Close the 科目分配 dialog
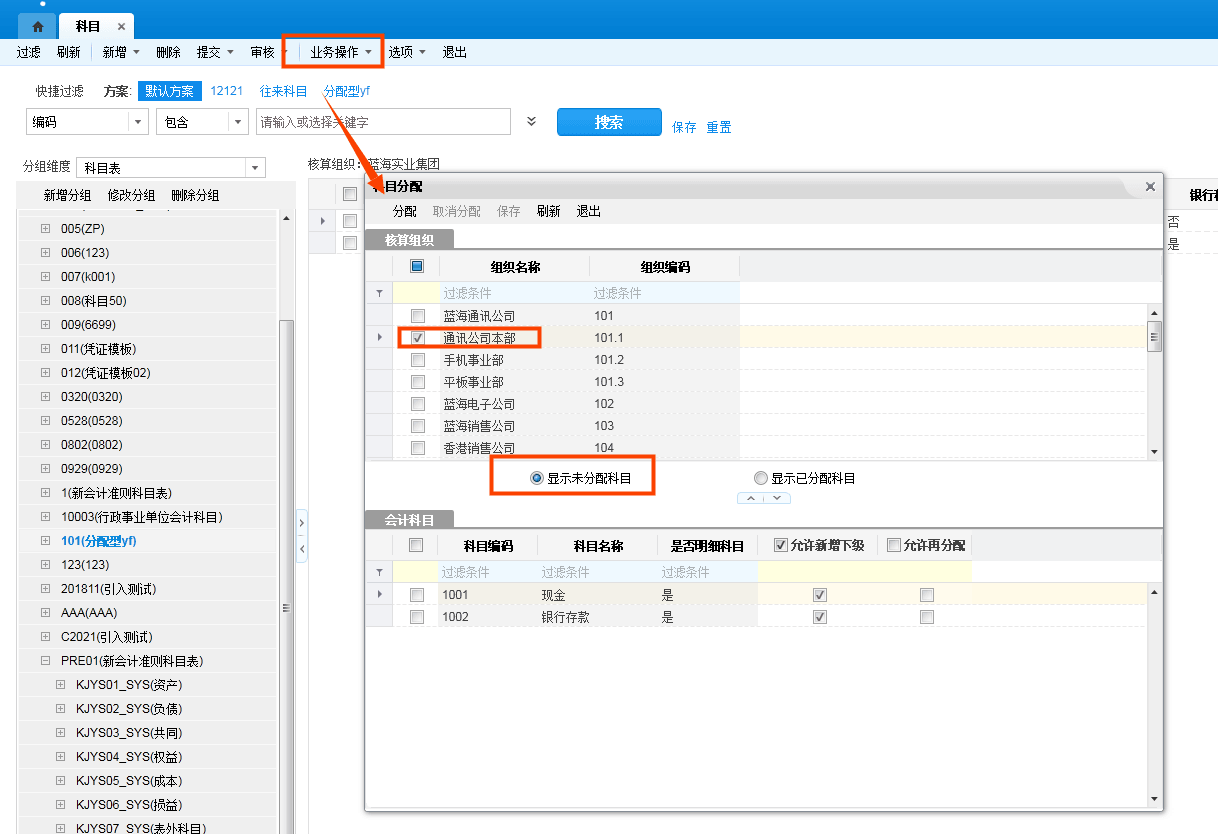1218x834 pixels. coord(1150,186)
